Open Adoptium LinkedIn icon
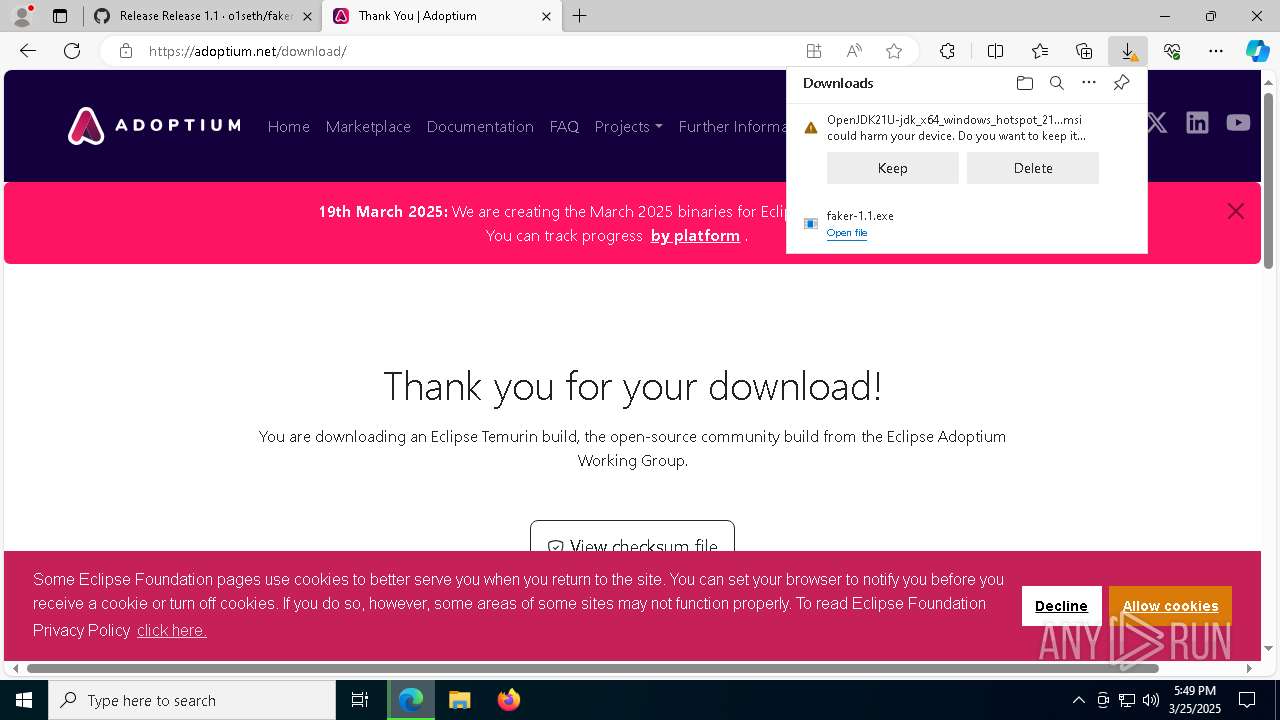The image size is (1280, 720). (1197, 123)
